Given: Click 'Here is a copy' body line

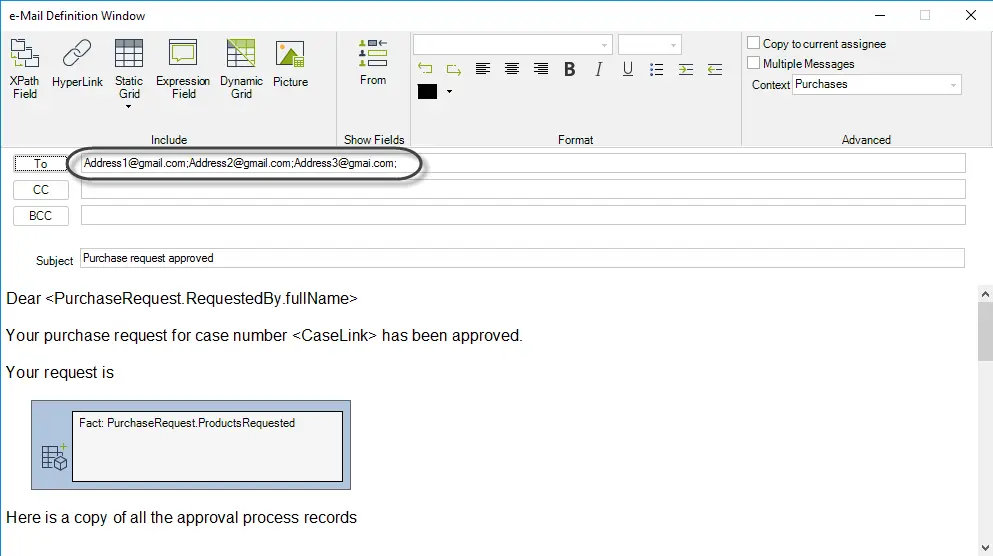Looking at the screenshot, I should (x=181, y=517).
